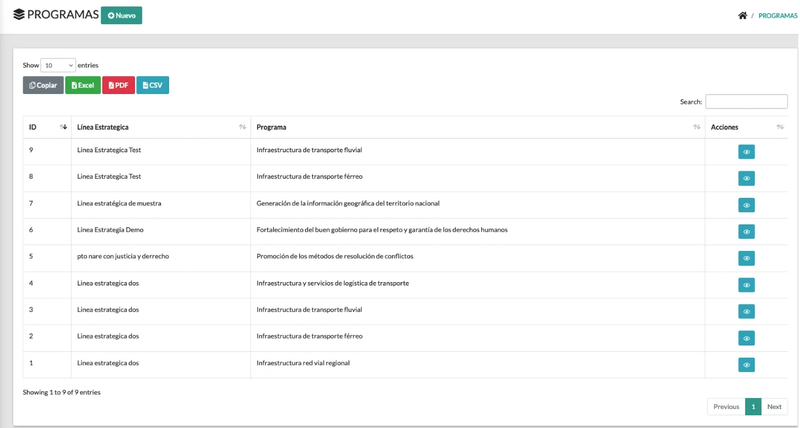Image resolution: width=800 pixels, height=428 pixels.
Task: Click the Search input field
Action: click(x=746, y=101)
